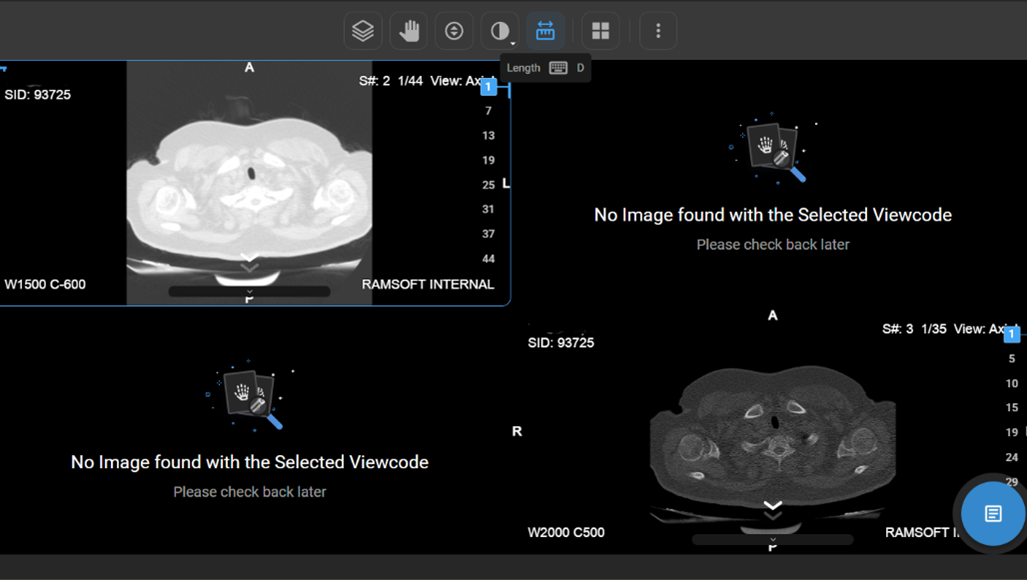Click the keyboard shortcut icon in Length tooltip
The width and height of the screenshot is (1027, 580).
click(x=558, y=68)
